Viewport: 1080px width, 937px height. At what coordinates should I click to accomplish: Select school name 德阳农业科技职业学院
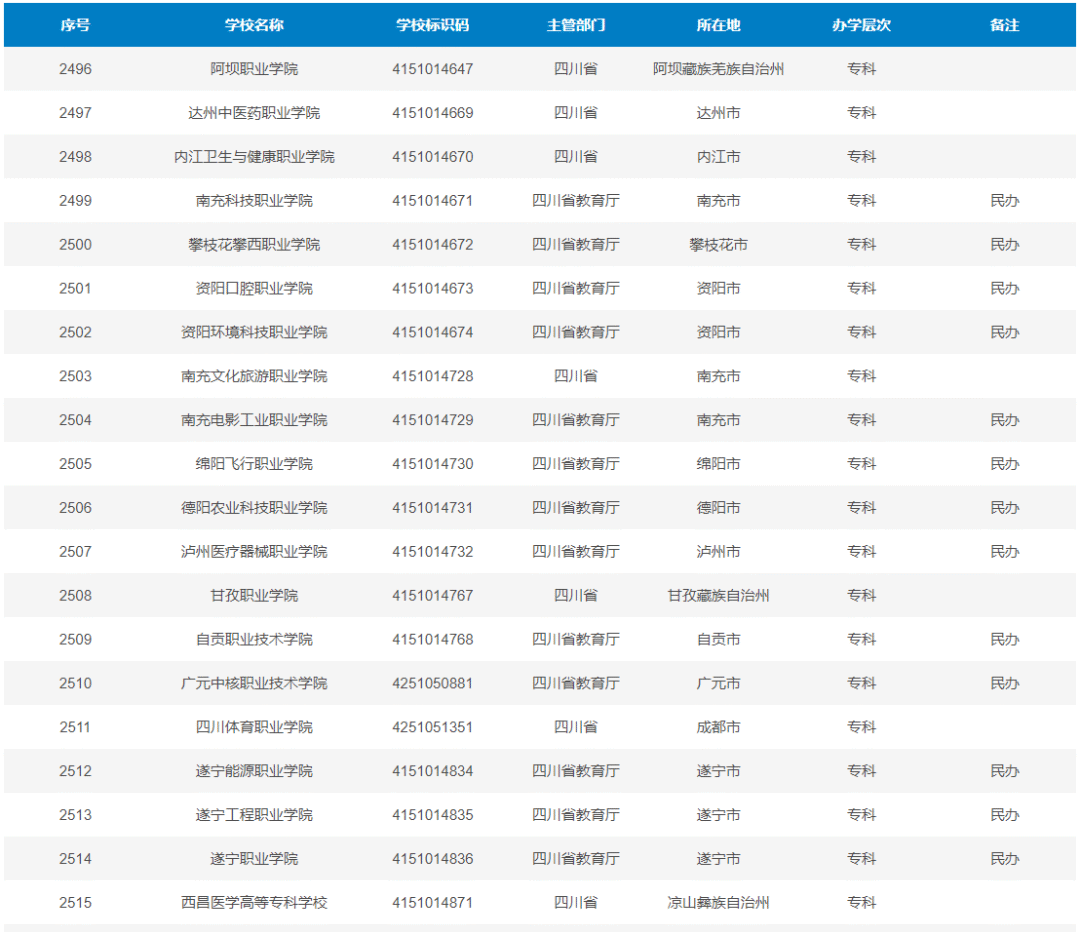click(x=254, y=508)
